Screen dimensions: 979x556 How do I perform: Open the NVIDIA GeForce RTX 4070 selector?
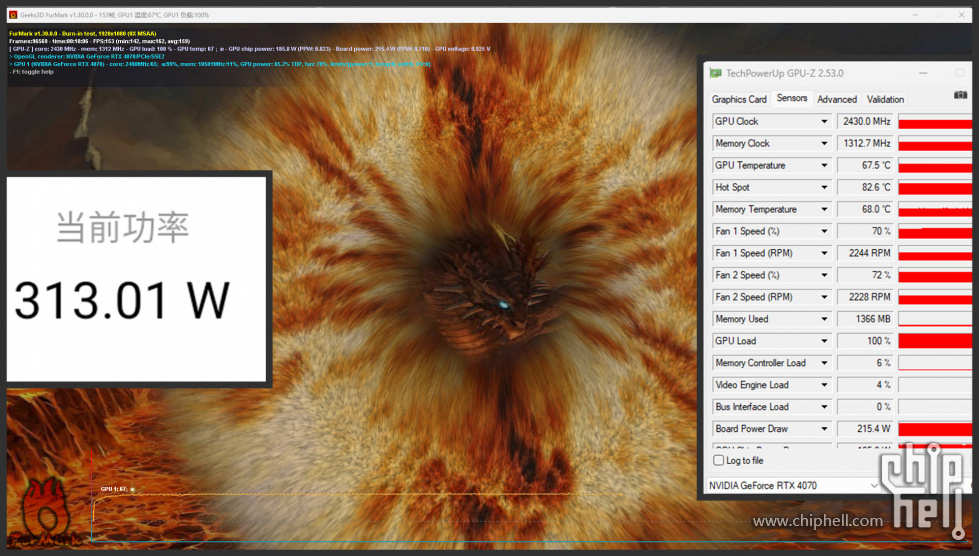click(x=794, y=485)
